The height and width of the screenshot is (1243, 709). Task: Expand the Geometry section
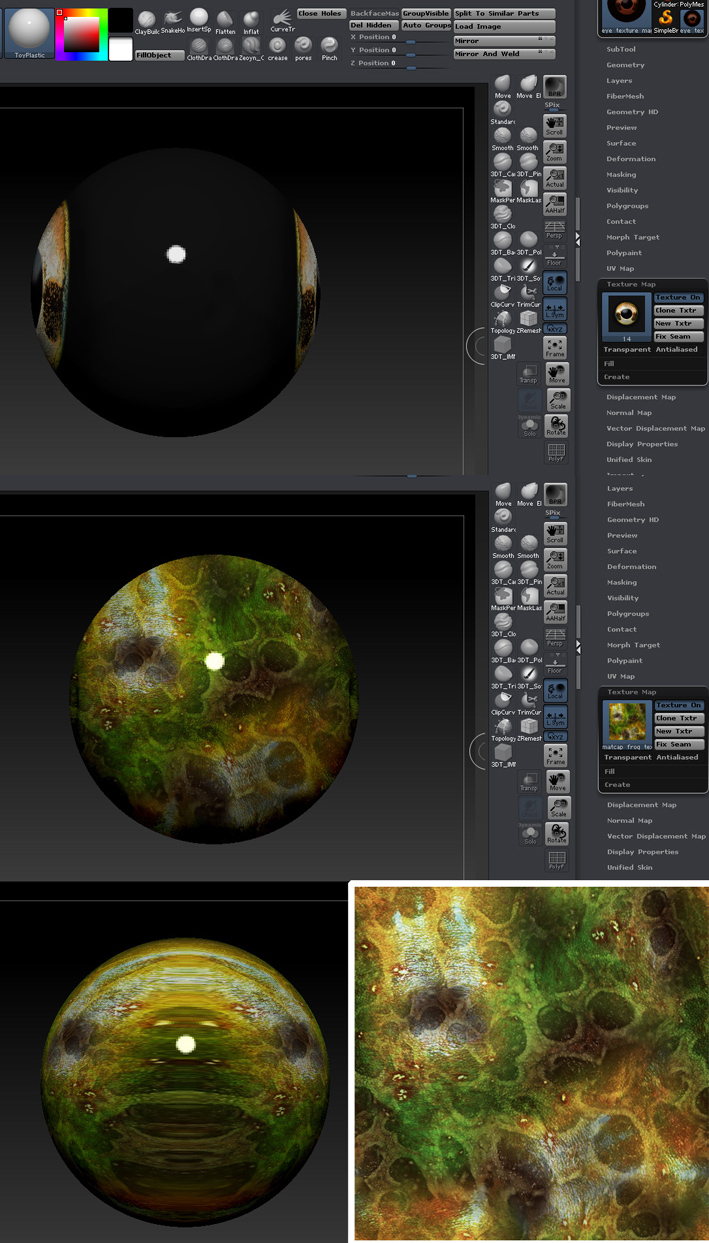625,65
